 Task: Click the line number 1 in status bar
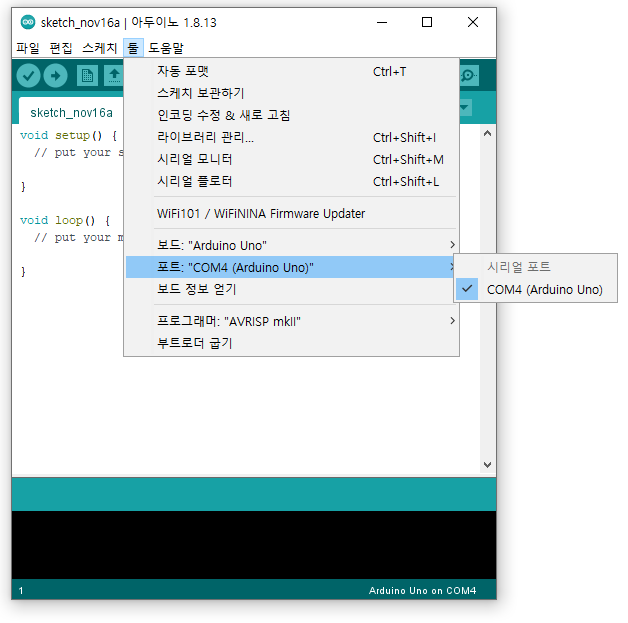pos(21,590)
